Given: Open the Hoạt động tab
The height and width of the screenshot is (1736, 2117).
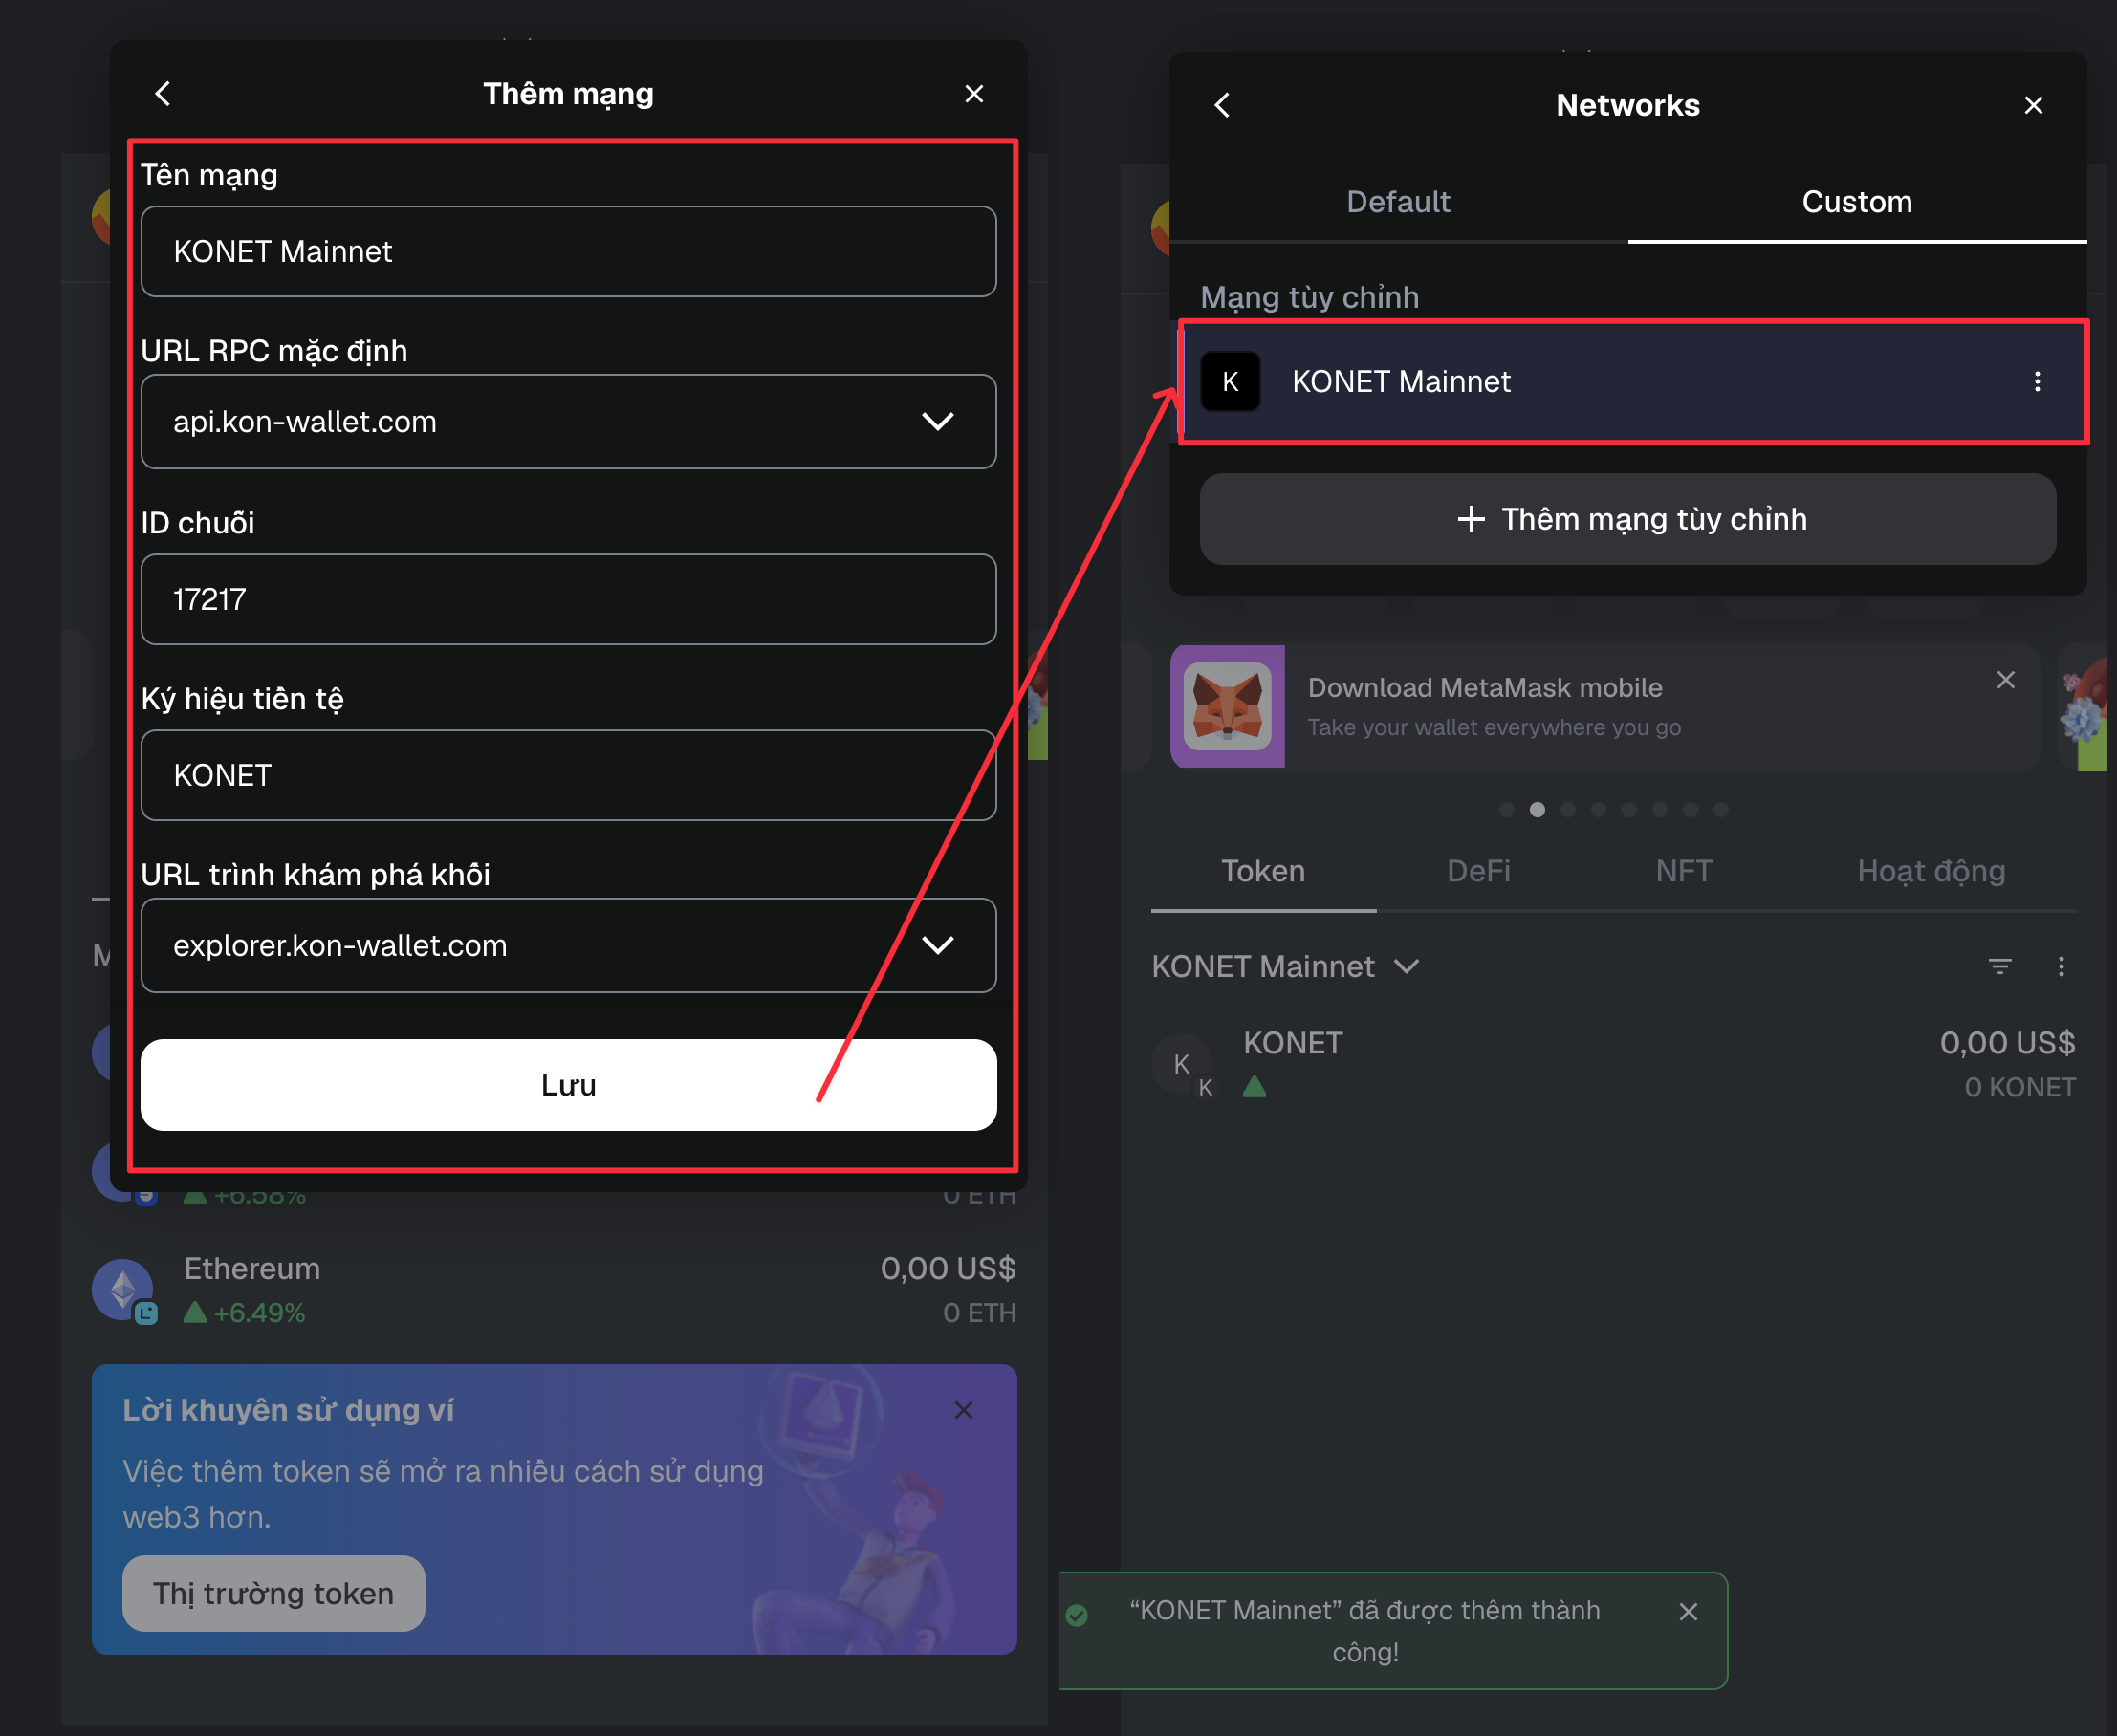Looking at the screenshot, I should tap(1931, 871).
